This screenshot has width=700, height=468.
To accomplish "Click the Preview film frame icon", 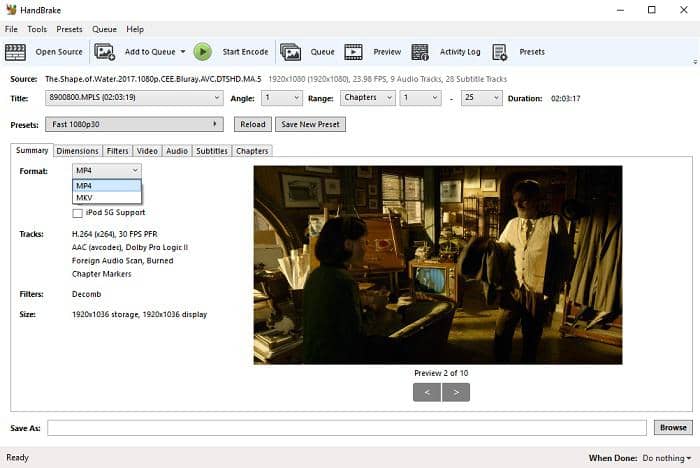I will [354, 52].
